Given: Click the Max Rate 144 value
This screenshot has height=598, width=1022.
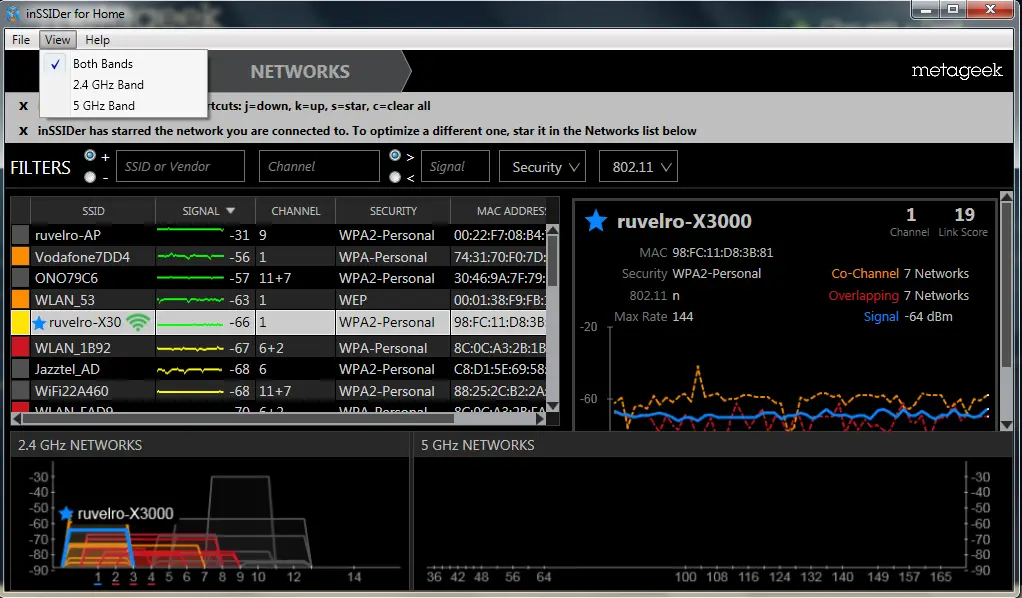Looking at the screenshot, I should pos(683,317).
